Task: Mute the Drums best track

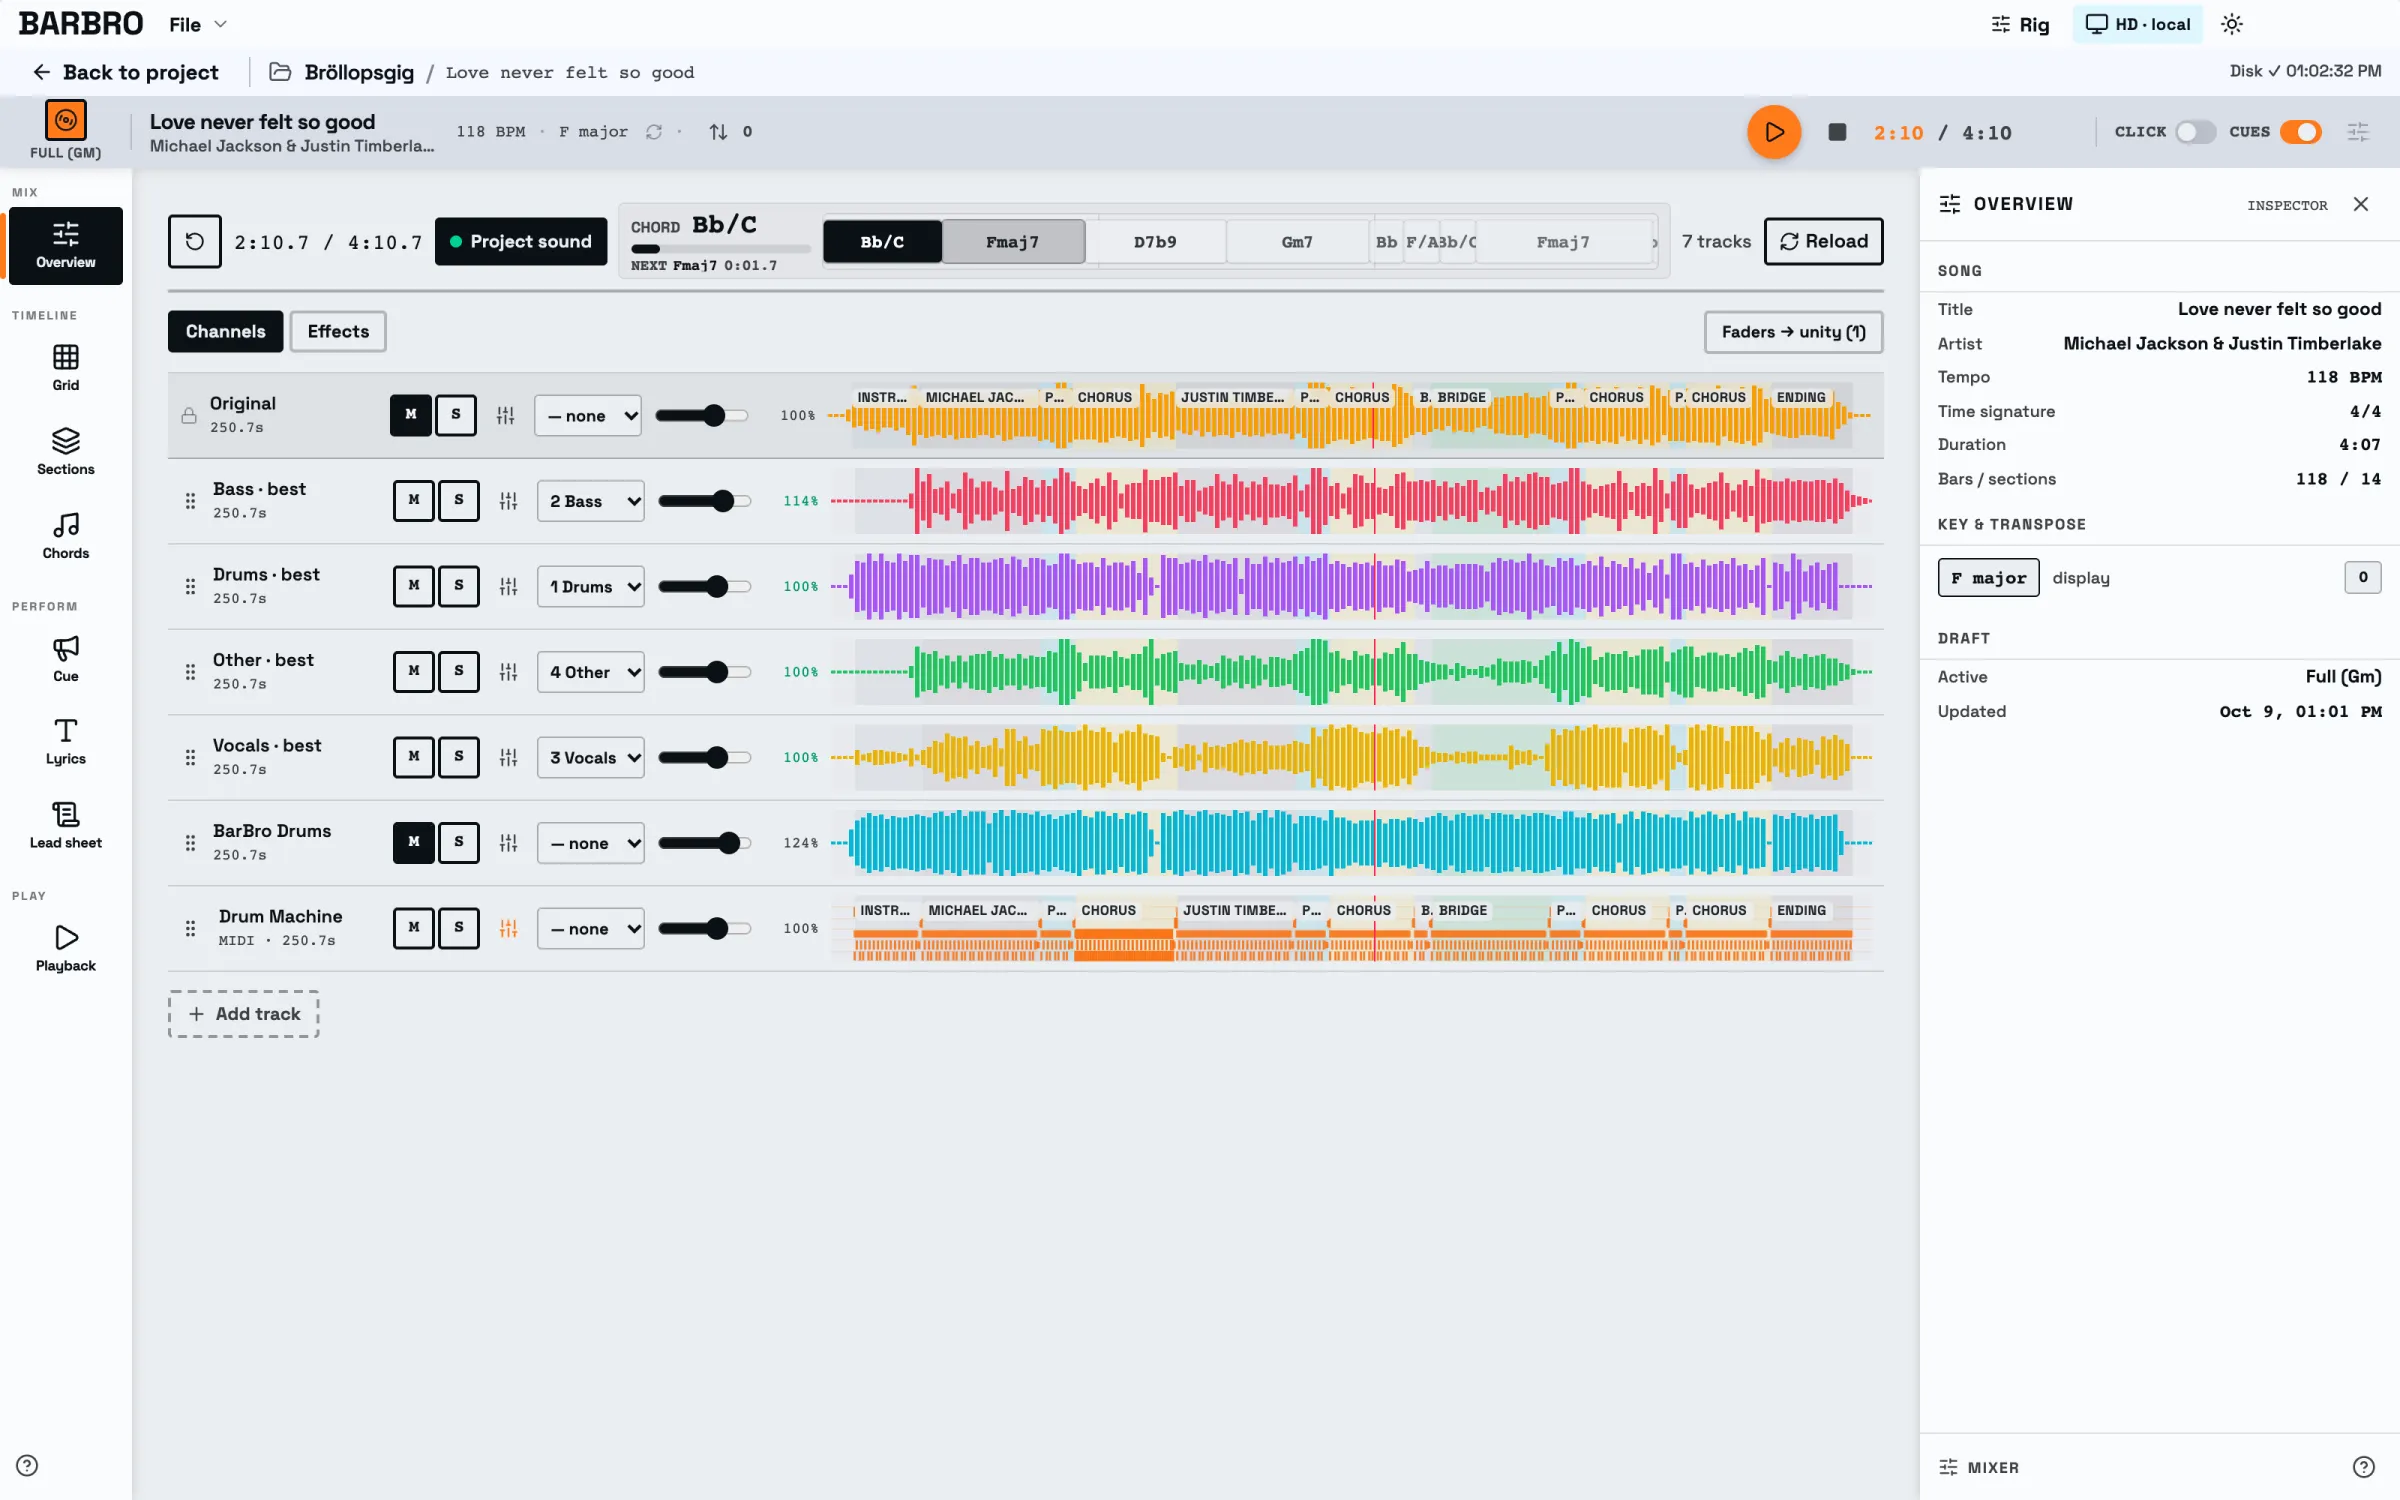Action: tap(413, 585)
